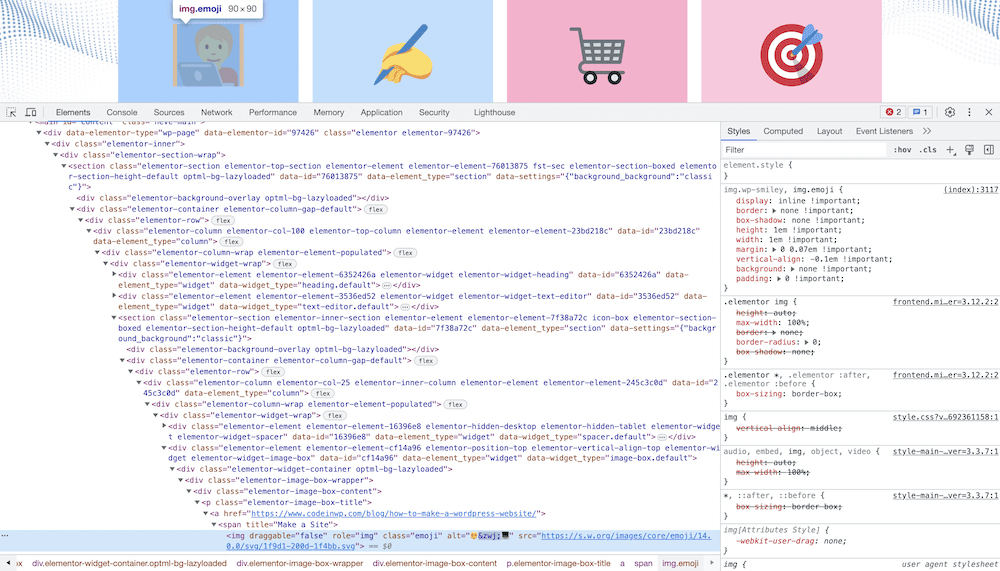The image size is (1000, 571).
Task: Toggle the device toolbar icon
Action: tap(31, 113)
